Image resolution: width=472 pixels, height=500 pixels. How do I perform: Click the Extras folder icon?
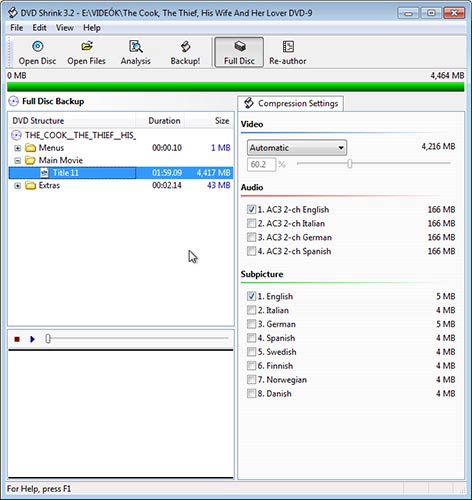[30, 185]
